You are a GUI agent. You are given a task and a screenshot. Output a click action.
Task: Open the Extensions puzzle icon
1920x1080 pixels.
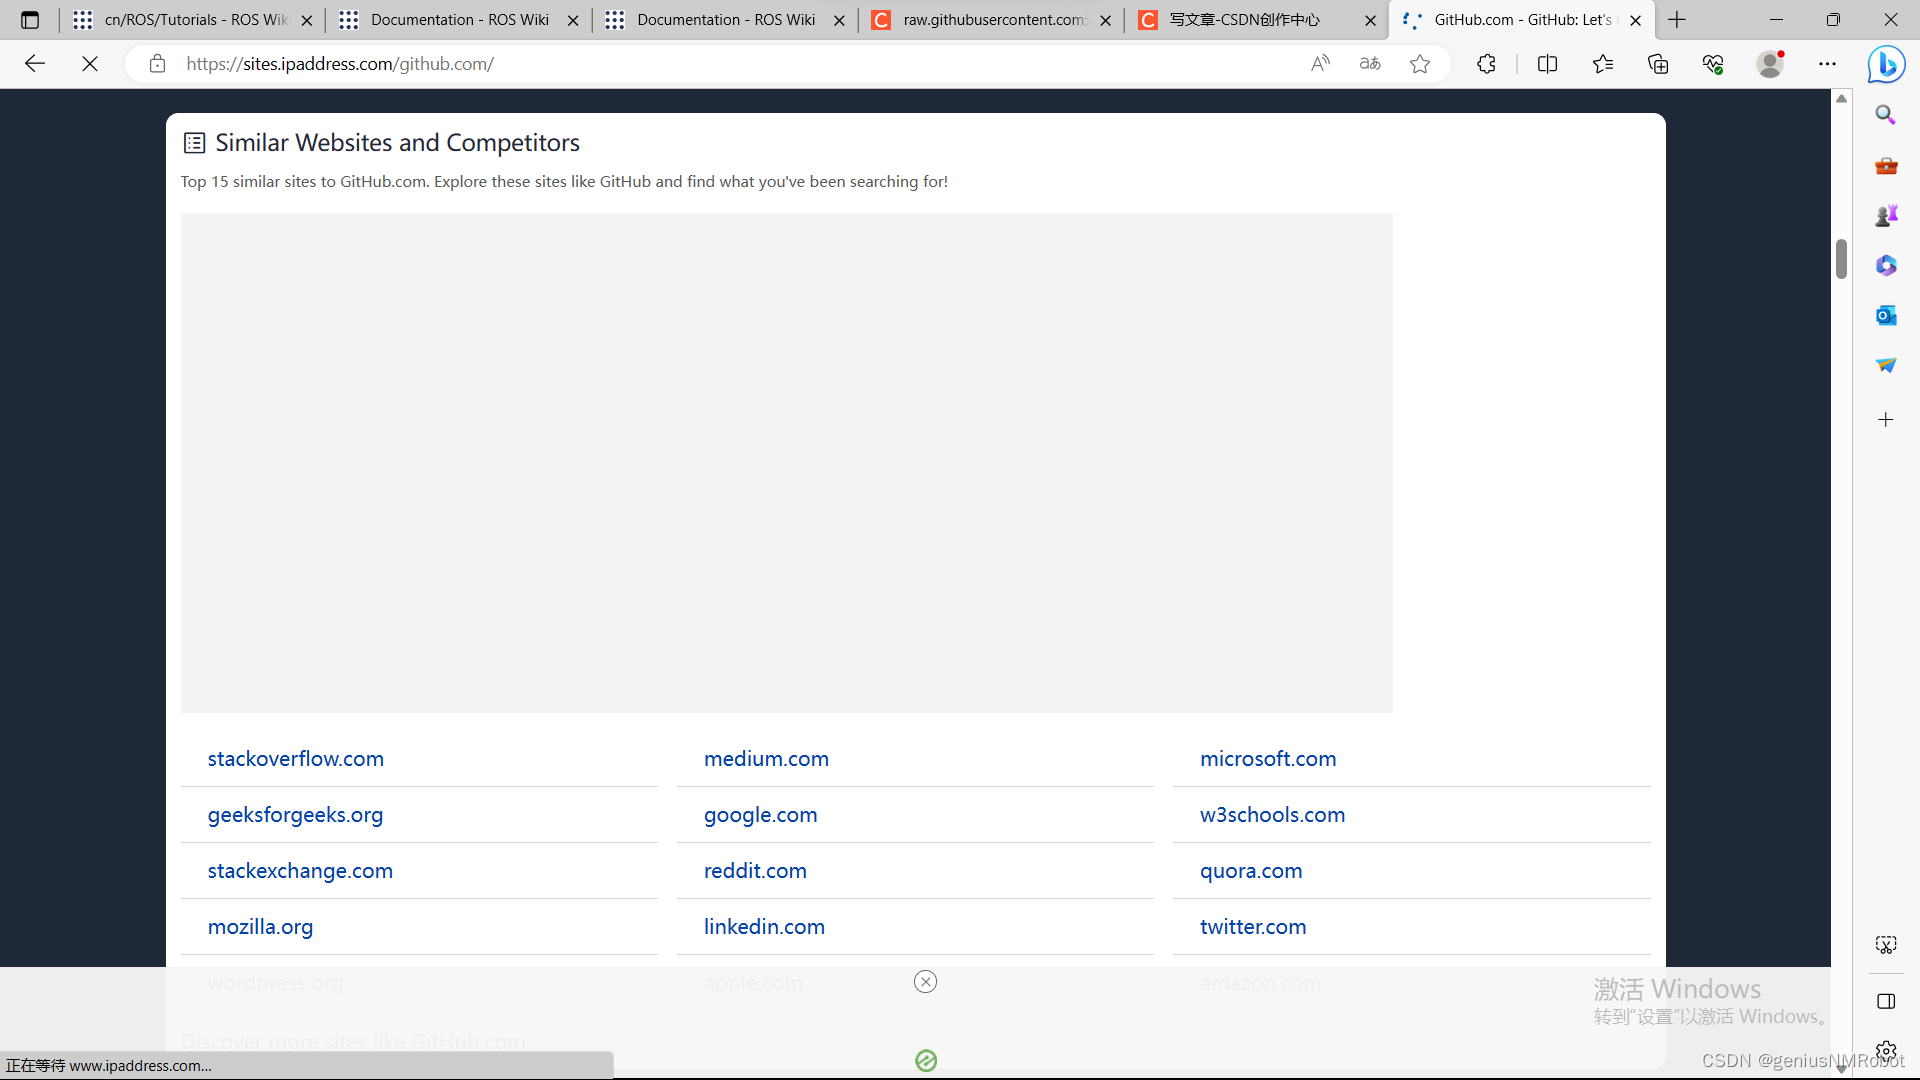1486,64
